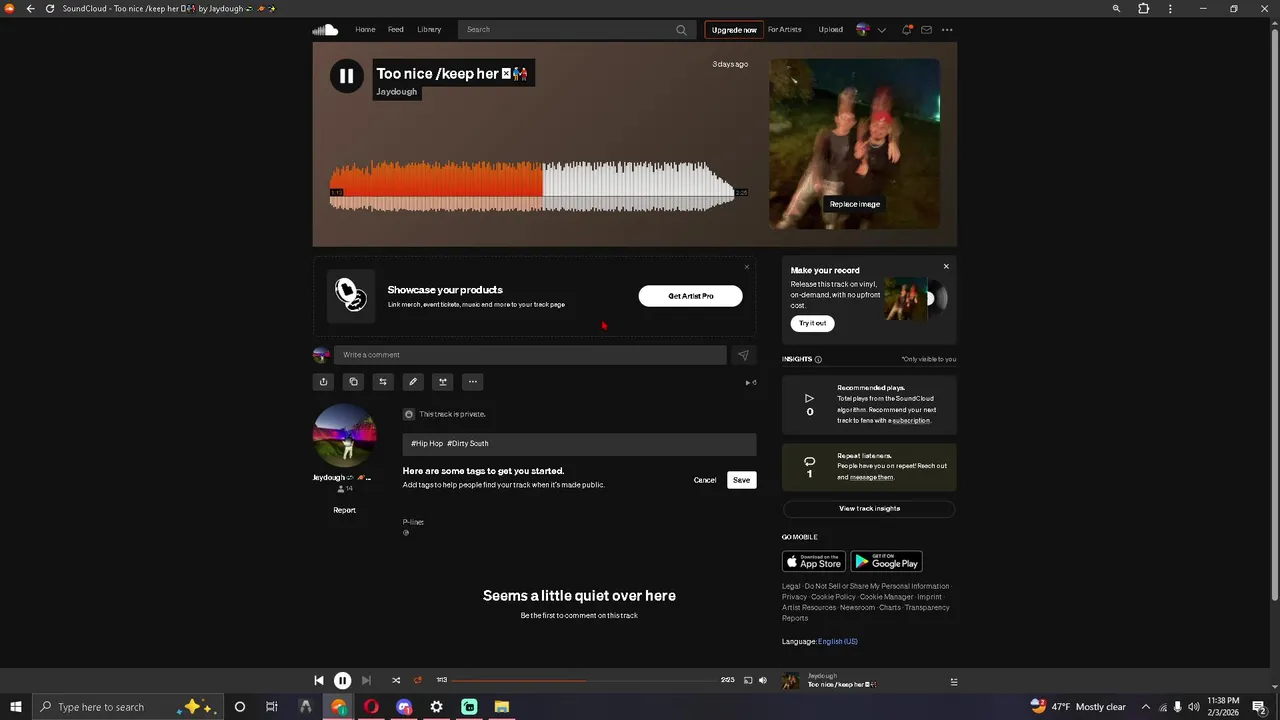Click Upgrade now
This screenshot has width=1280, height=720.
(734, 30)
